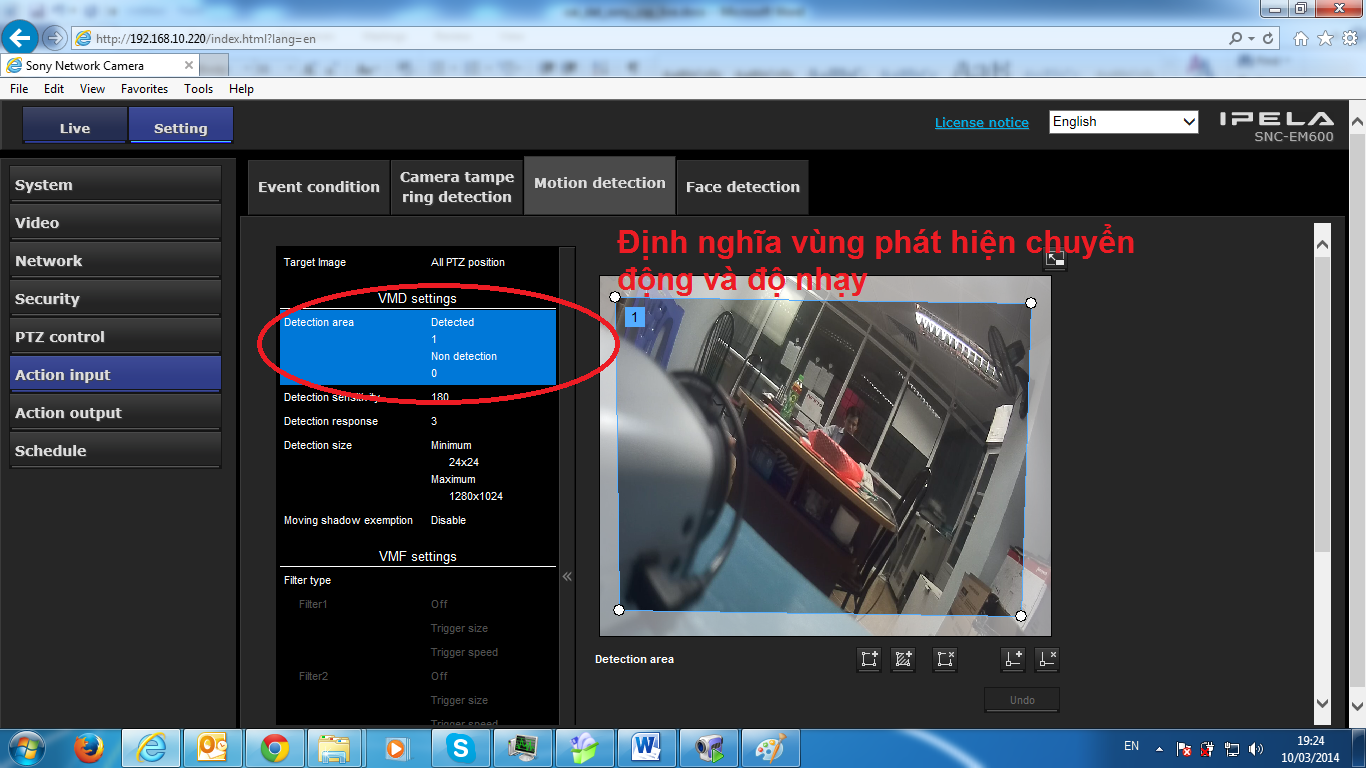Open the Schedule menu

click(x=115, y=451)
